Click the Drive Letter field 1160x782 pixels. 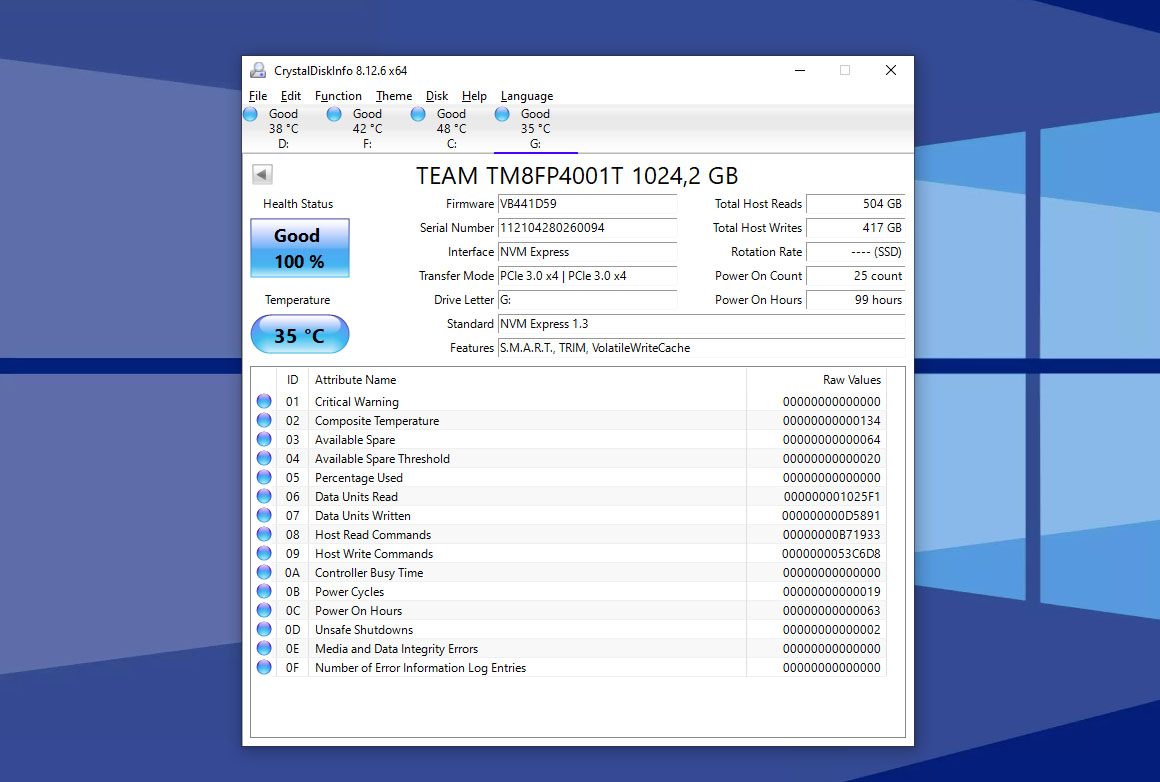pyautogui.click(x=587, y=300)
